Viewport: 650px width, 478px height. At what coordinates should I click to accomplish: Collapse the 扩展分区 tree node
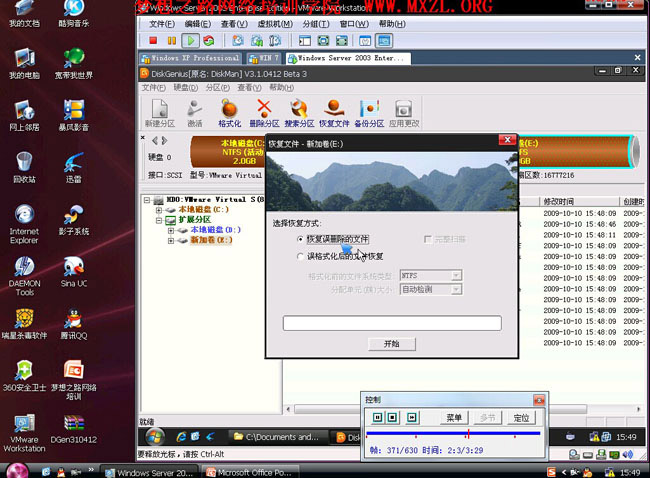tap(159, 220)
